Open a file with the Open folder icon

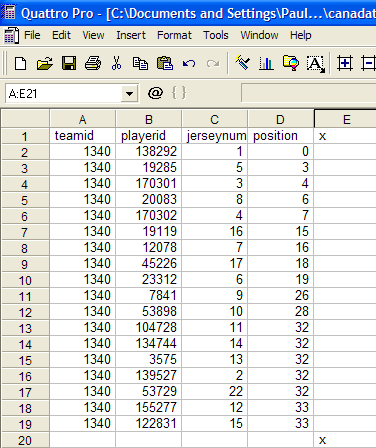click(45, 63)
